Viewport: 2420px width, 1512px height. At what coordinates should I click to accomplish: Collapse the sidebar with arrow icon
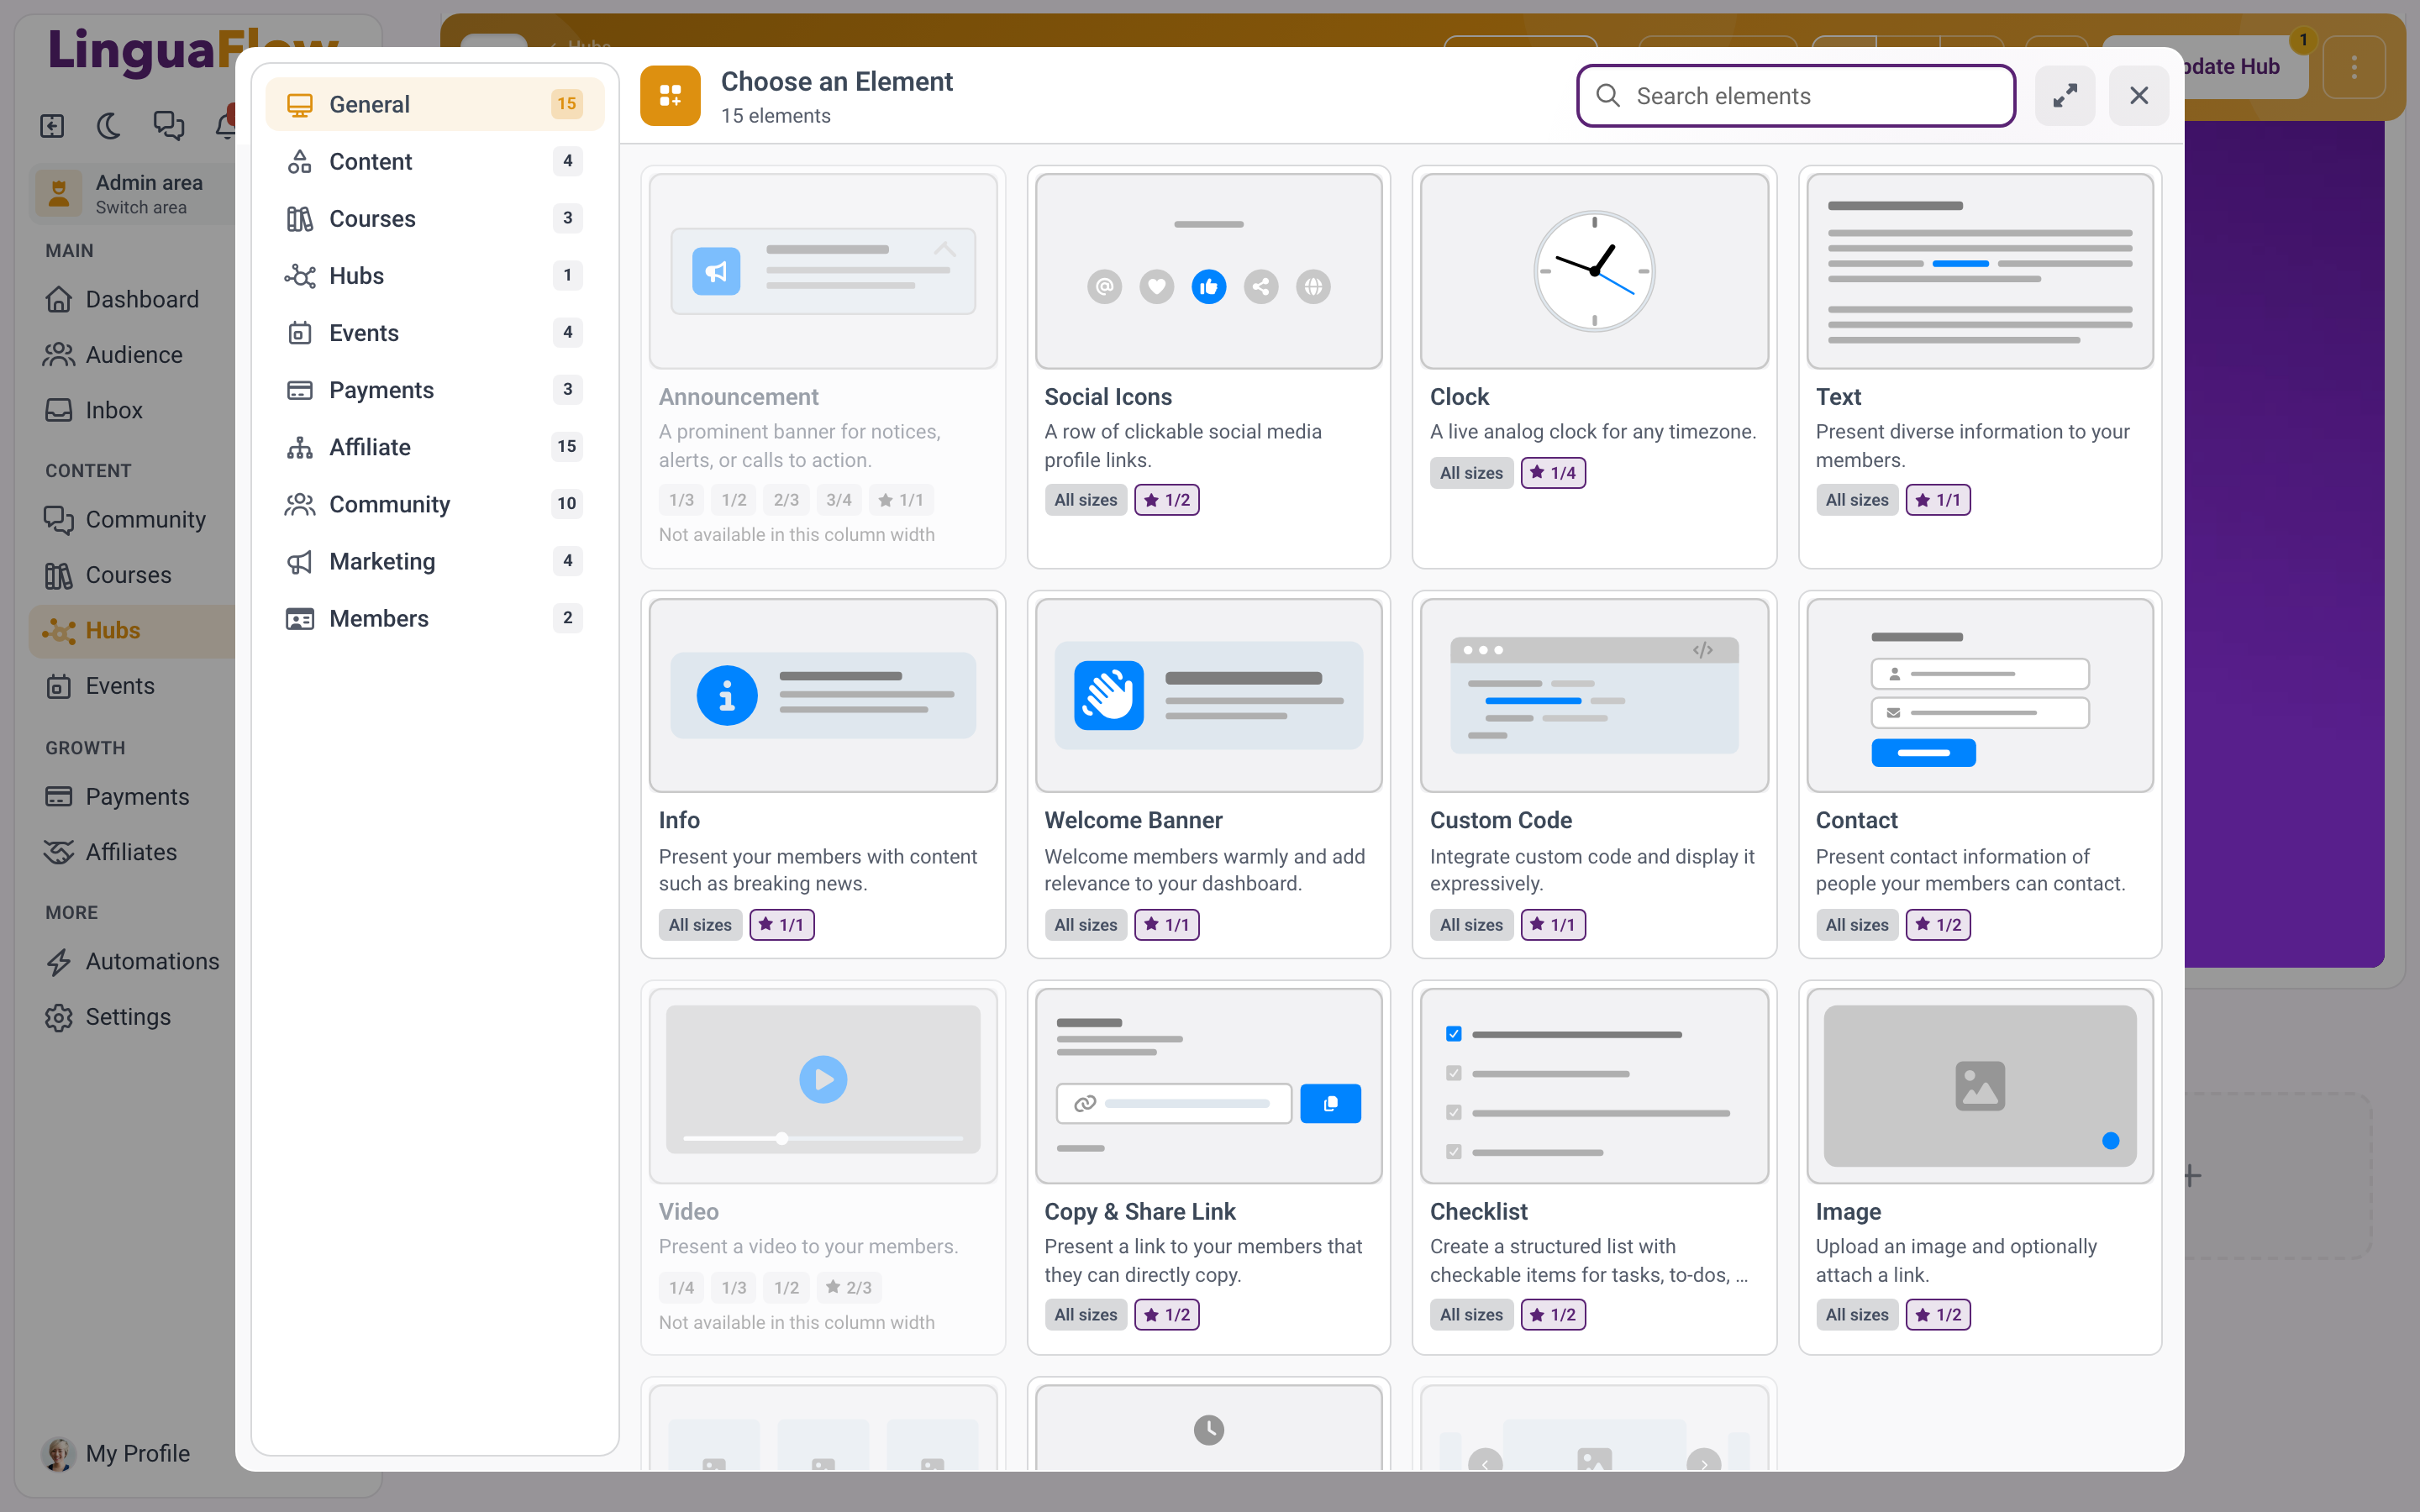pos(52,126)
